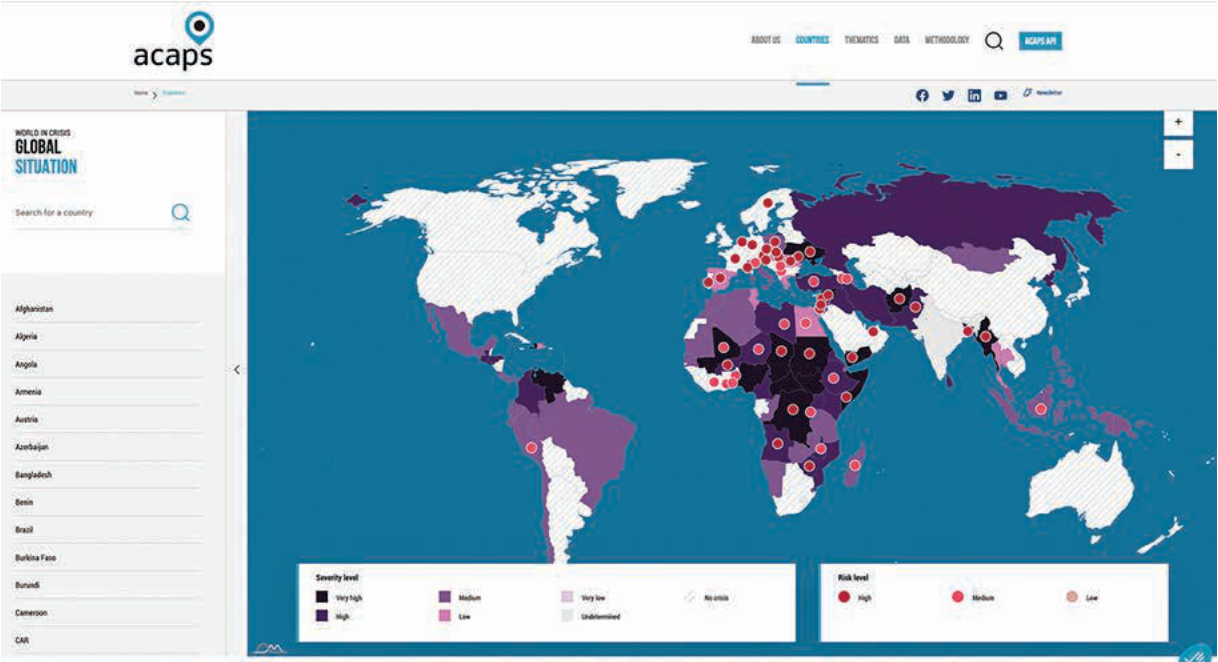This screenshot has width=1218, height=662.
Task: Click the Undetermined severity swatch
Action: point(568,616)
